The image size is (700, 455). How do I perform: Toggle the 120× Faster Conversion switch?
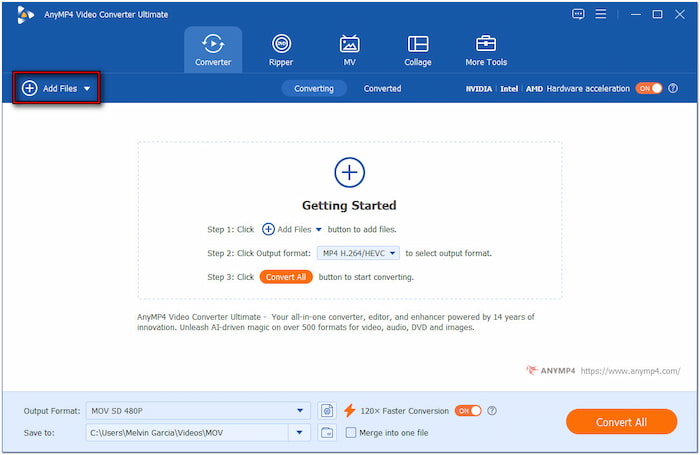[x=468, y=411]
